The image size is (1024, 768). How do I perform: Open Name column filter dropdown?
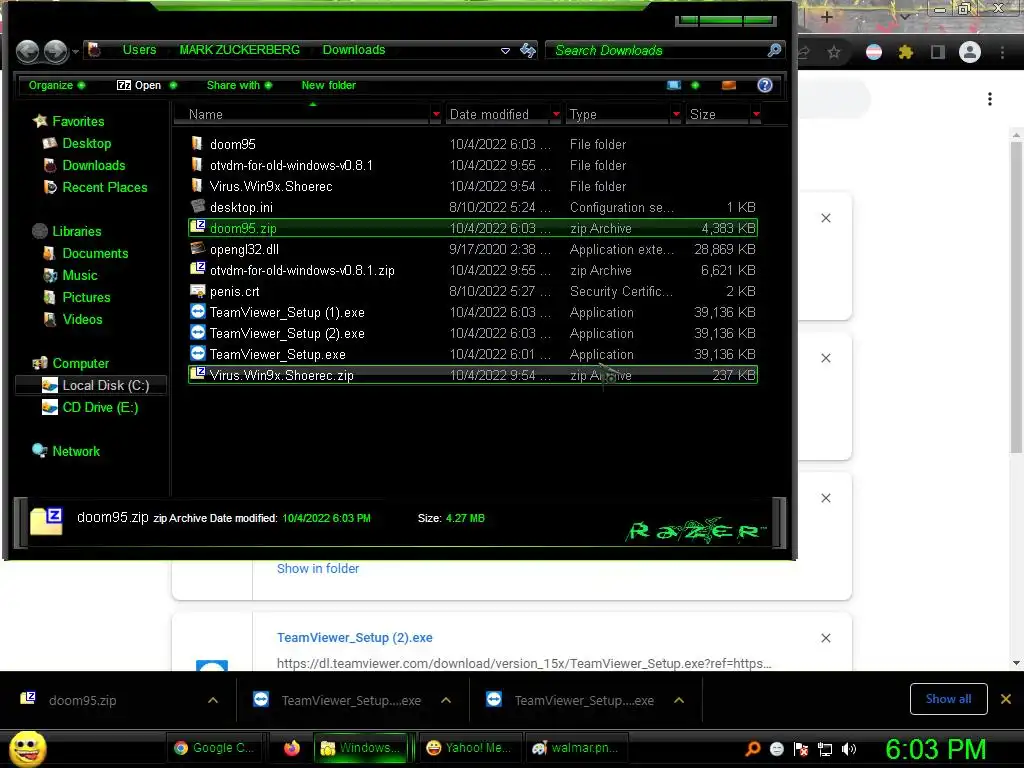click(436, 114)
